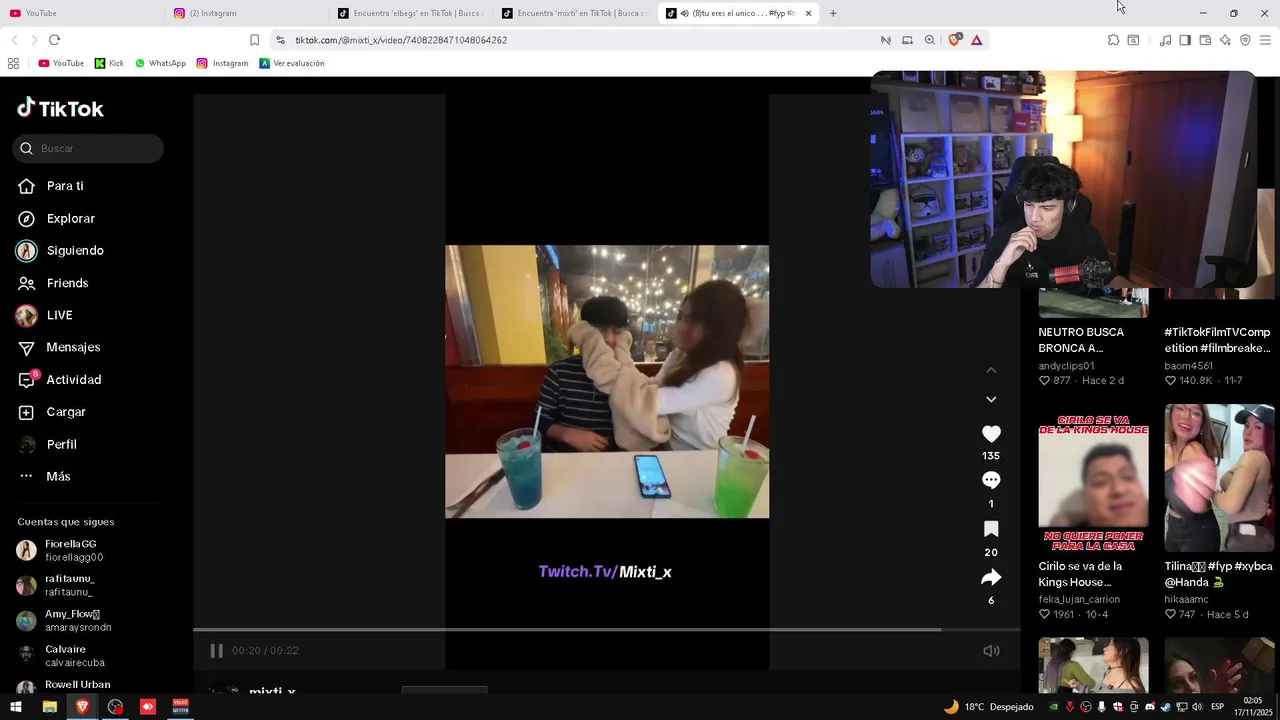This screenshot has width=1280, height=720.
Task: Open baom4561 author link
Action: (x=1188, y=366)
